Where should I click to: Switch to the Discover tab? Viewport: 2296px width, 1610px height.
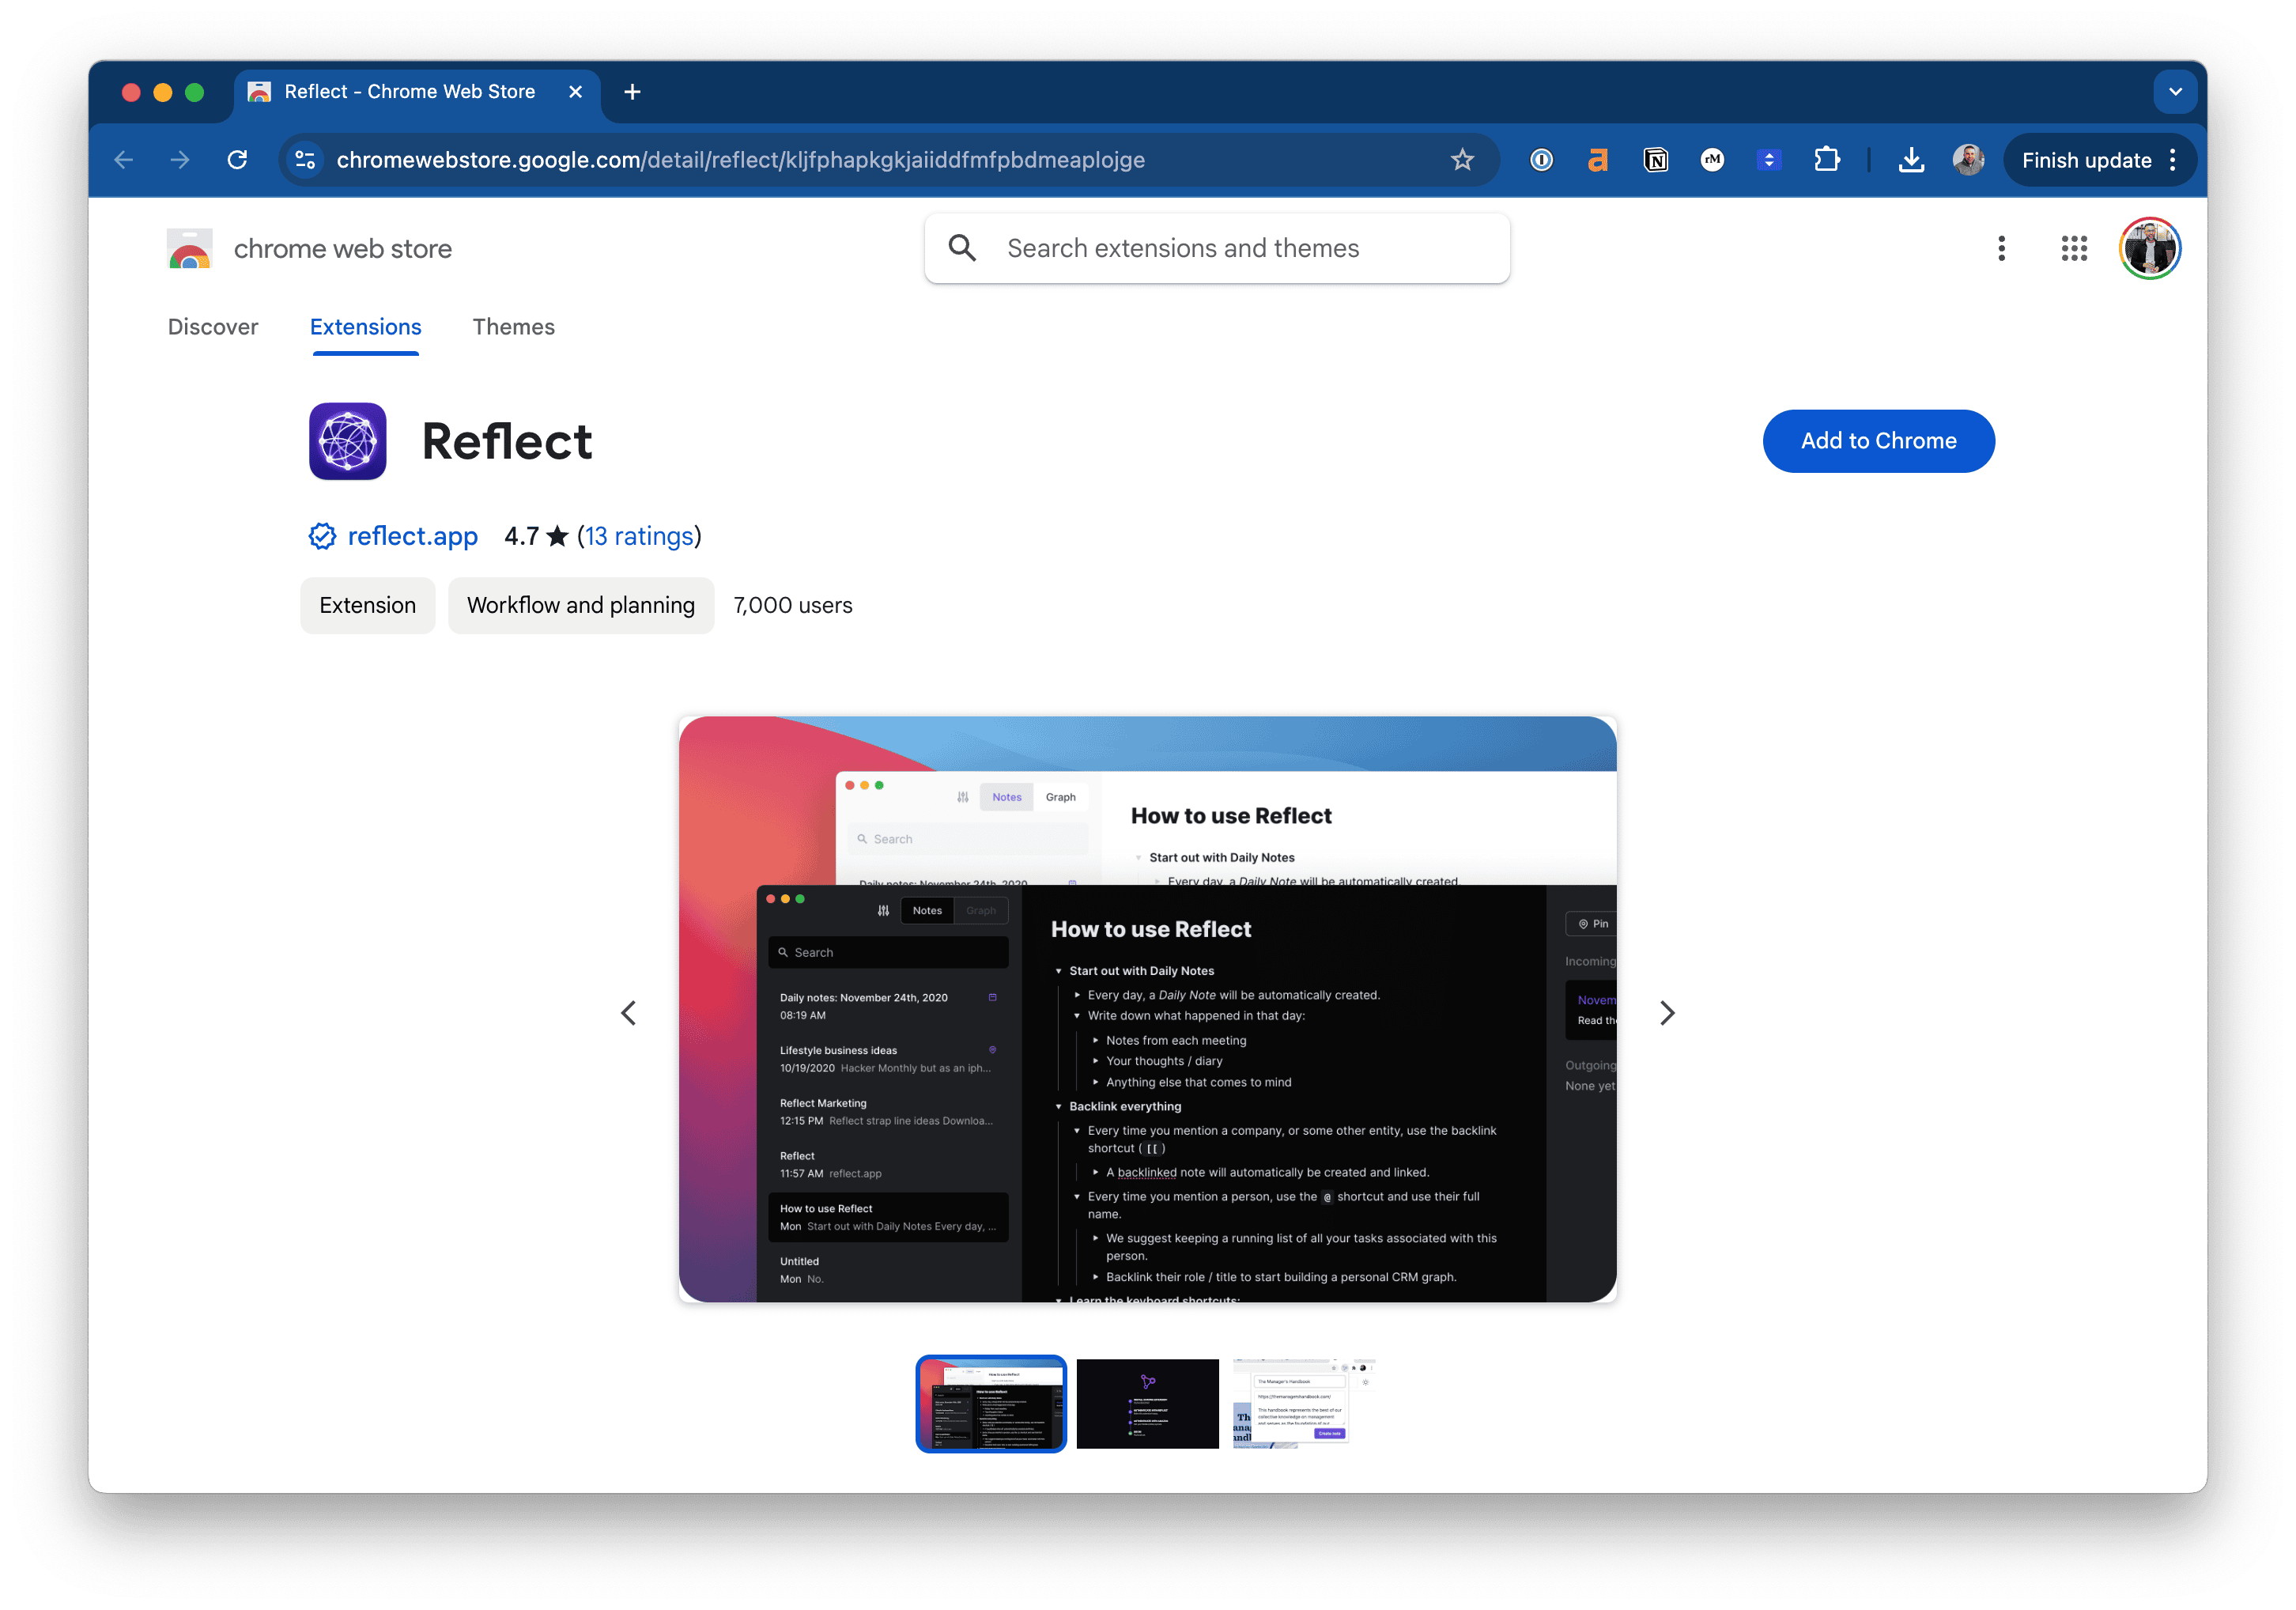pos(213,327)
